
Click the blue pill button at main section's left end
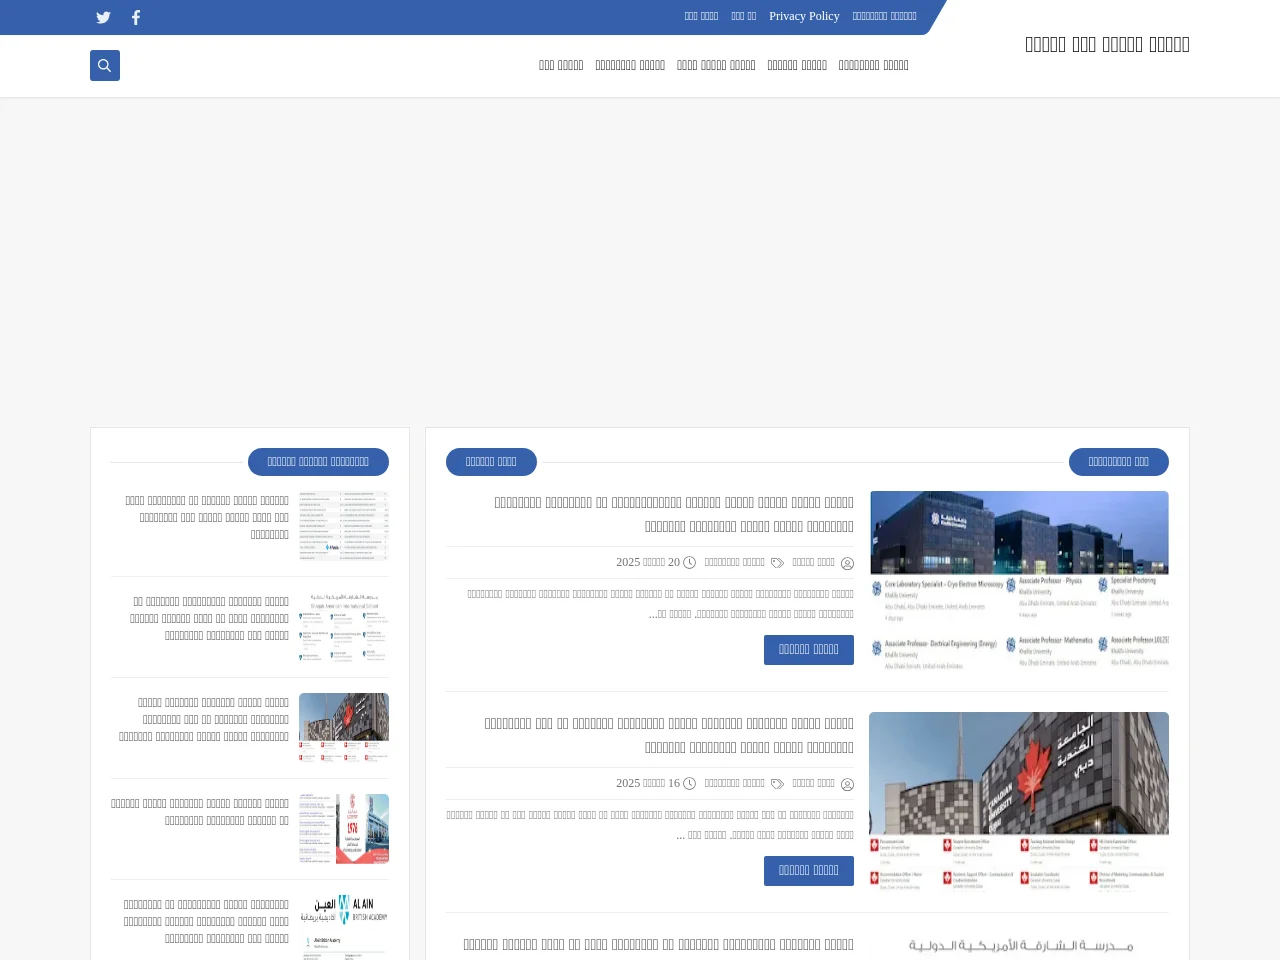(491, 462)
